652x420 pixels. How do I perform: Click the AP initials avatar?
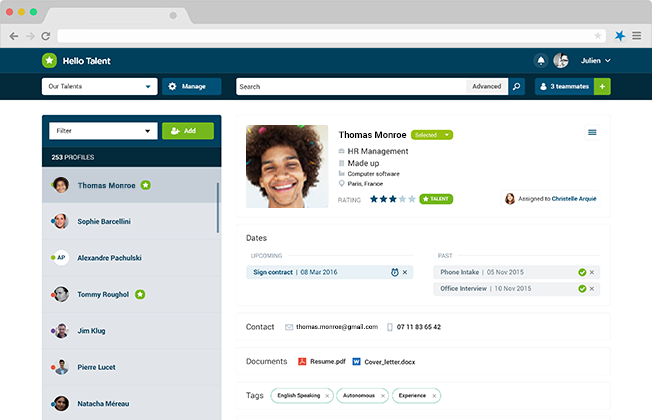click(61, 257)
